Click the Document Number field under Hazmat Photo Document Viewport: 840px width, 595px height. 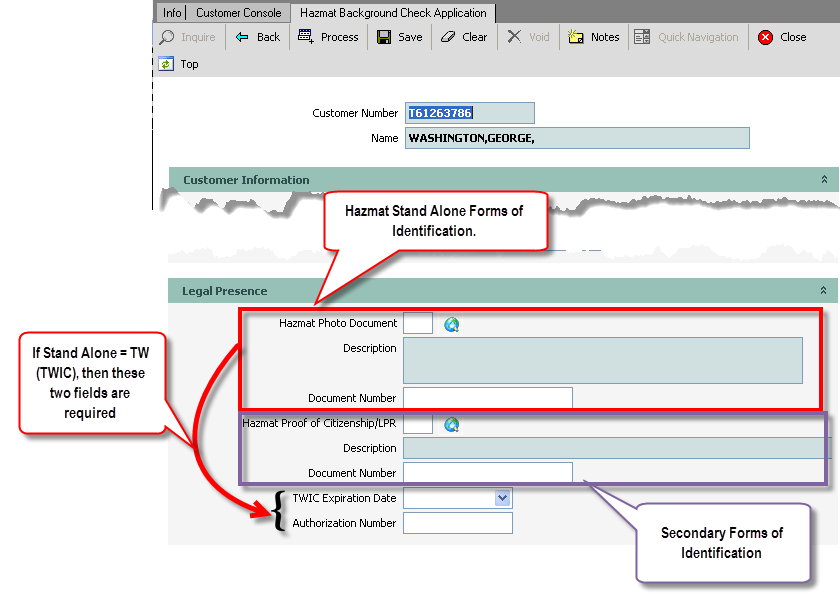coord(487,398)
